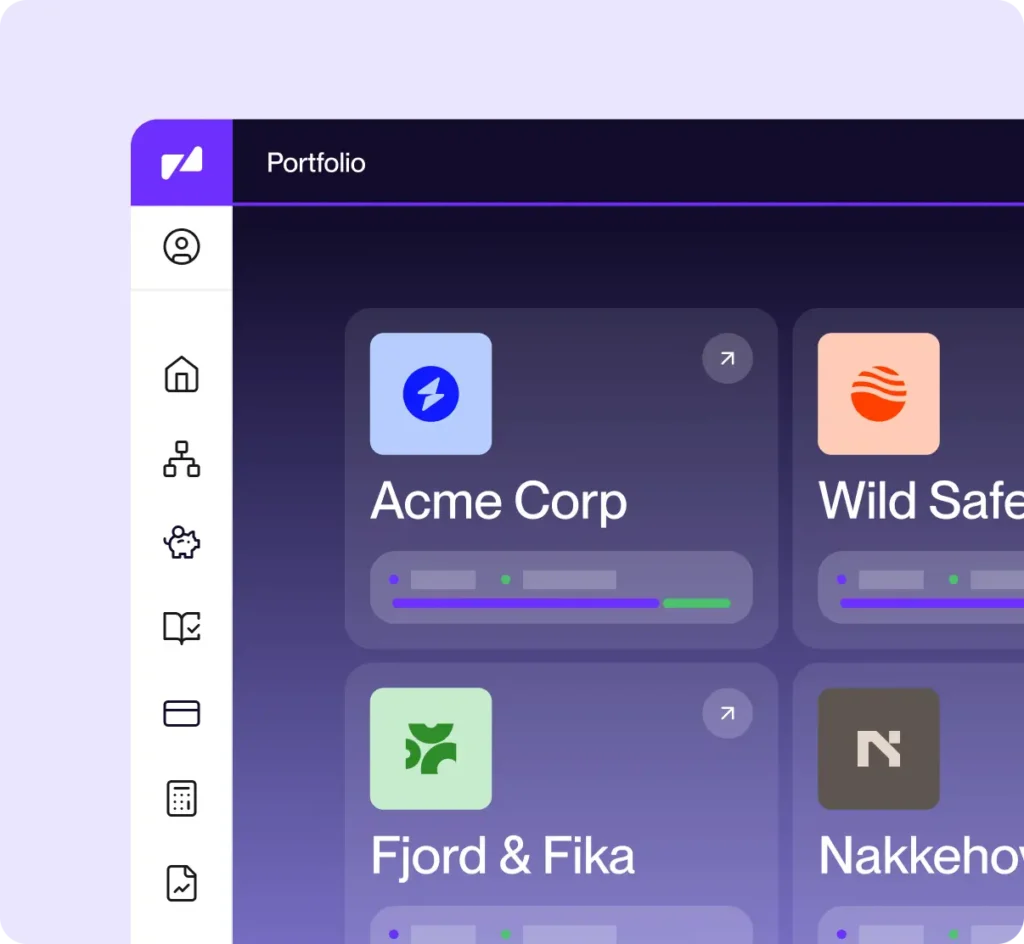
Task: Select the credit card payments icon
Action: click(x=181, y=713)
